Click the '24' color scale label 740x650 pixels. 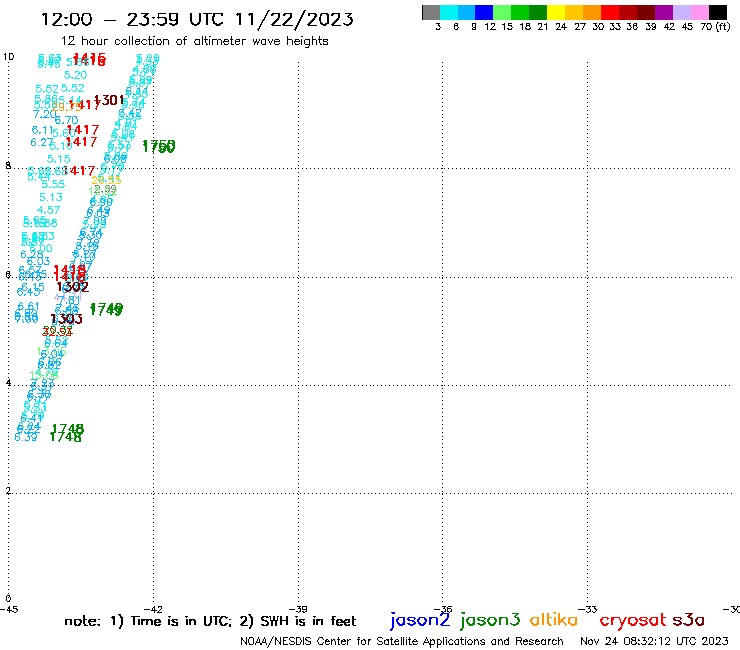coord(561,26)
